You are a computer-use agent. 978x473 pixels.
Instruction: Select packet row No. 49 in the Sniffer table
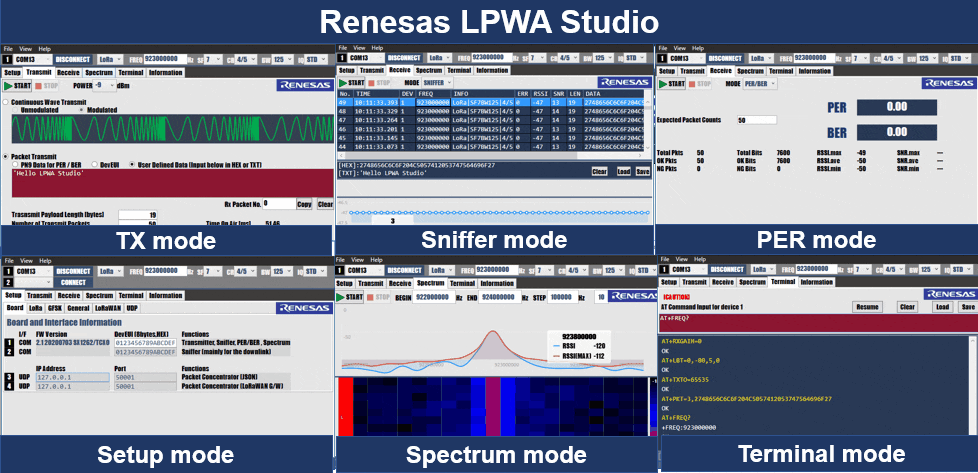pos(490,102)
